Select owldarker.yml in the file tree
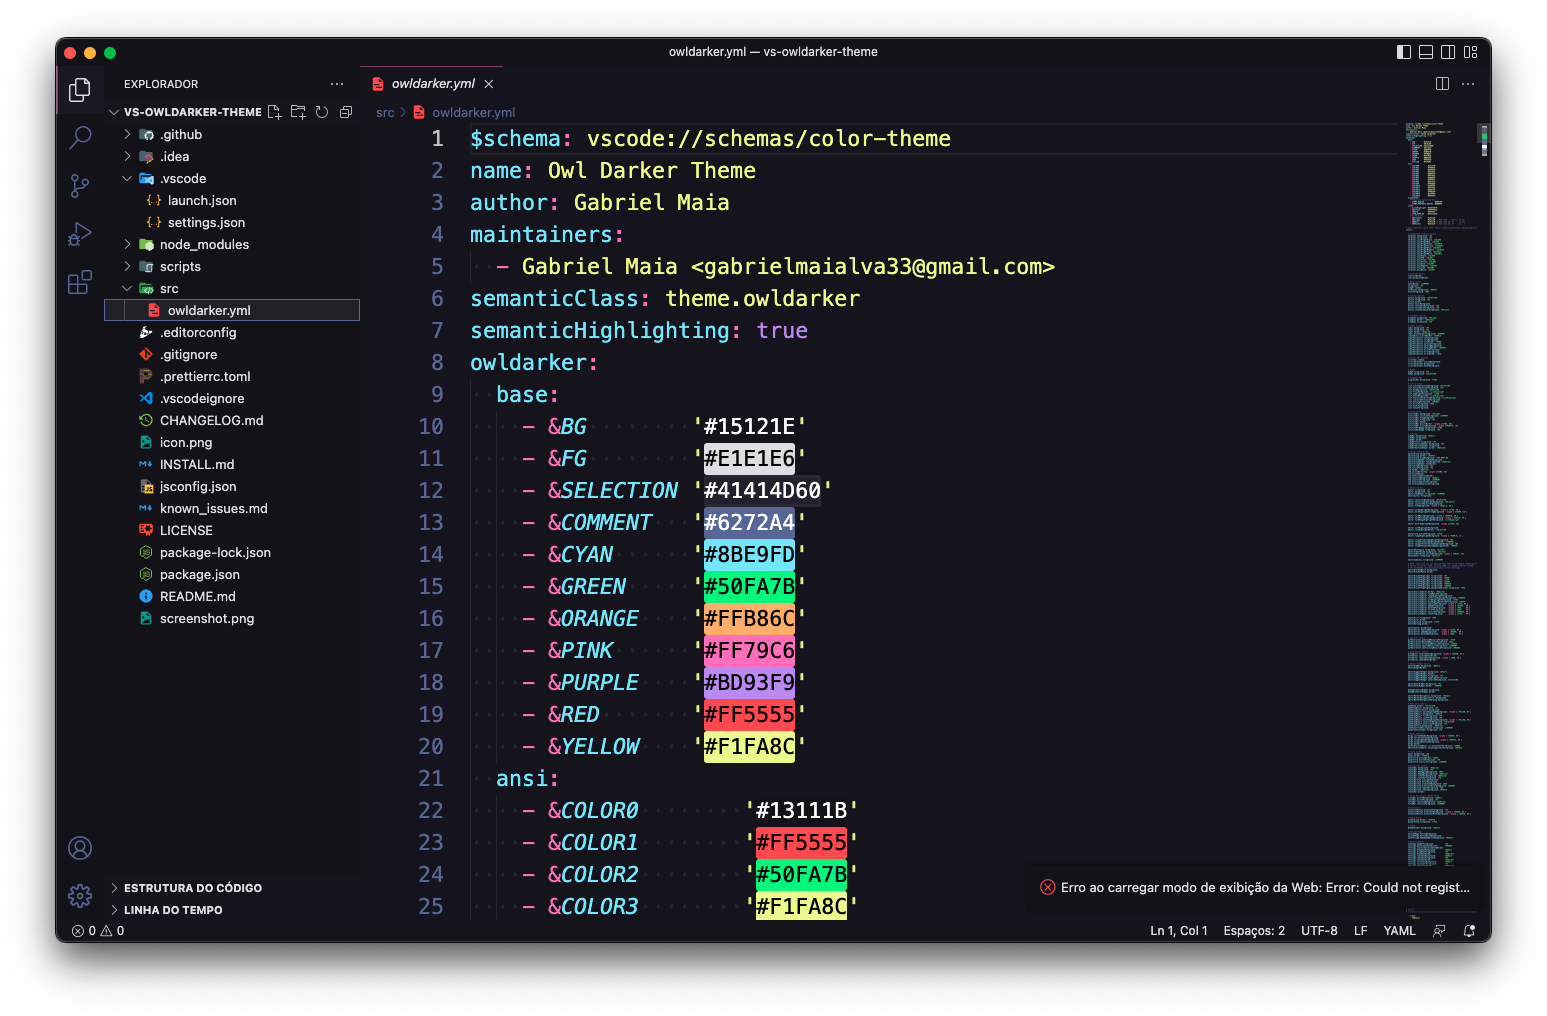Viewport: 1547px width, 1016px height. tap(232, 310)
